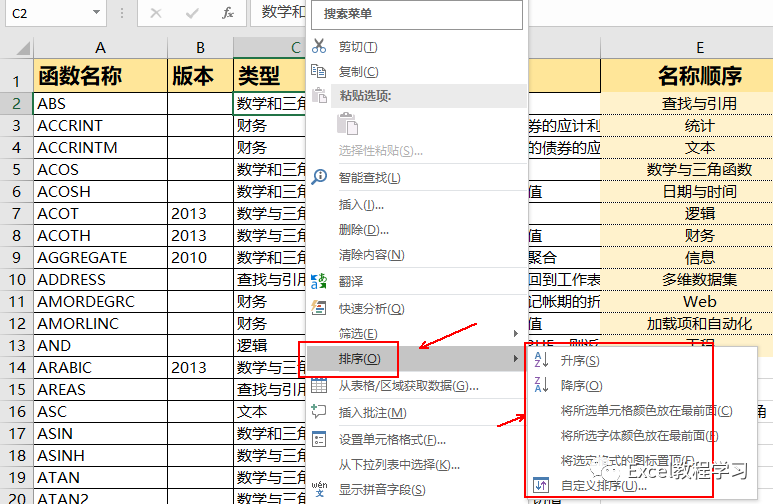
Task: Choose 设置单元格格式(F)... entry
Action: click(x=392, y=439)
